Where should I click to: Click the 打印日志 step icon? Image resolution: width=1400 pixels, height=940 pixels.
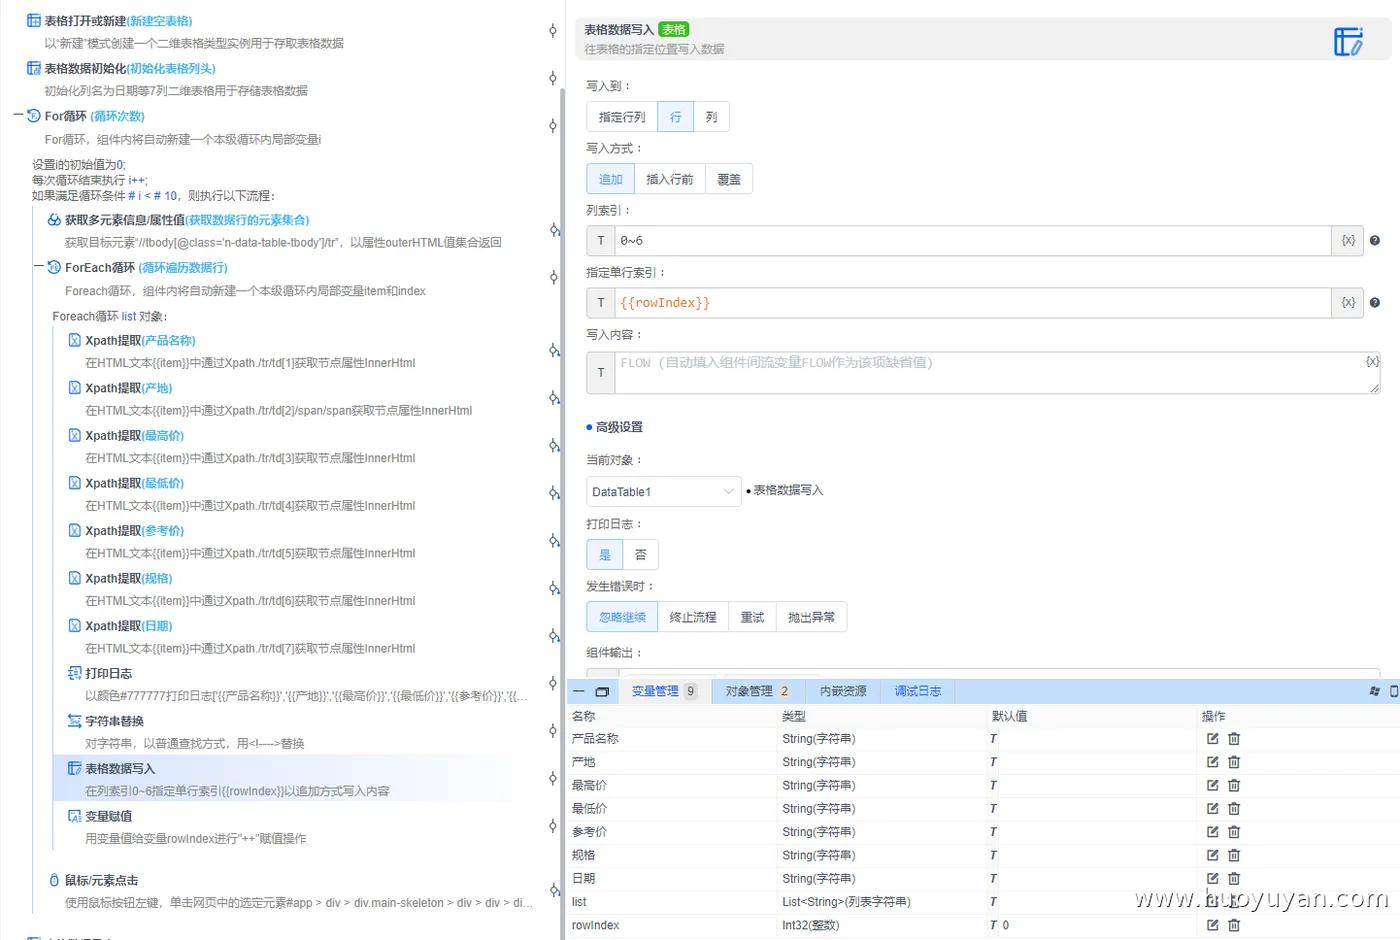point(74,673)
